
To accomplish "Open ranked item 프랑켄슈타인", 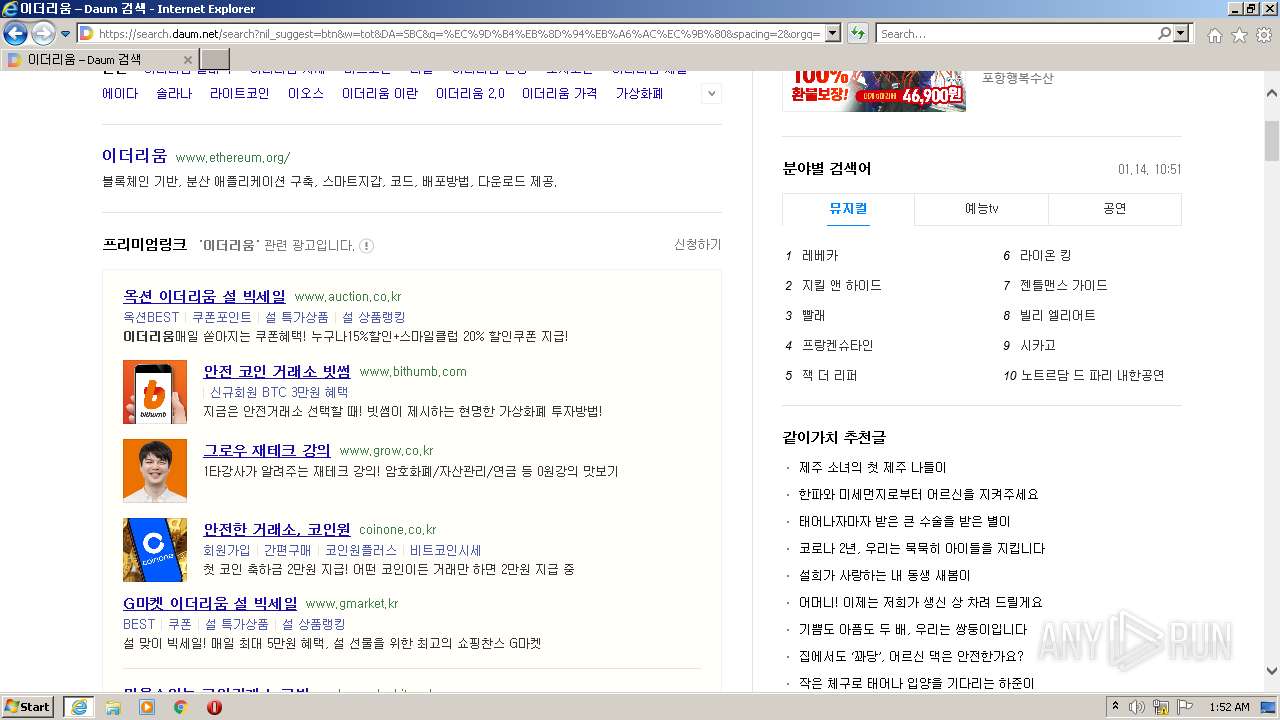I will coord(837,346).
